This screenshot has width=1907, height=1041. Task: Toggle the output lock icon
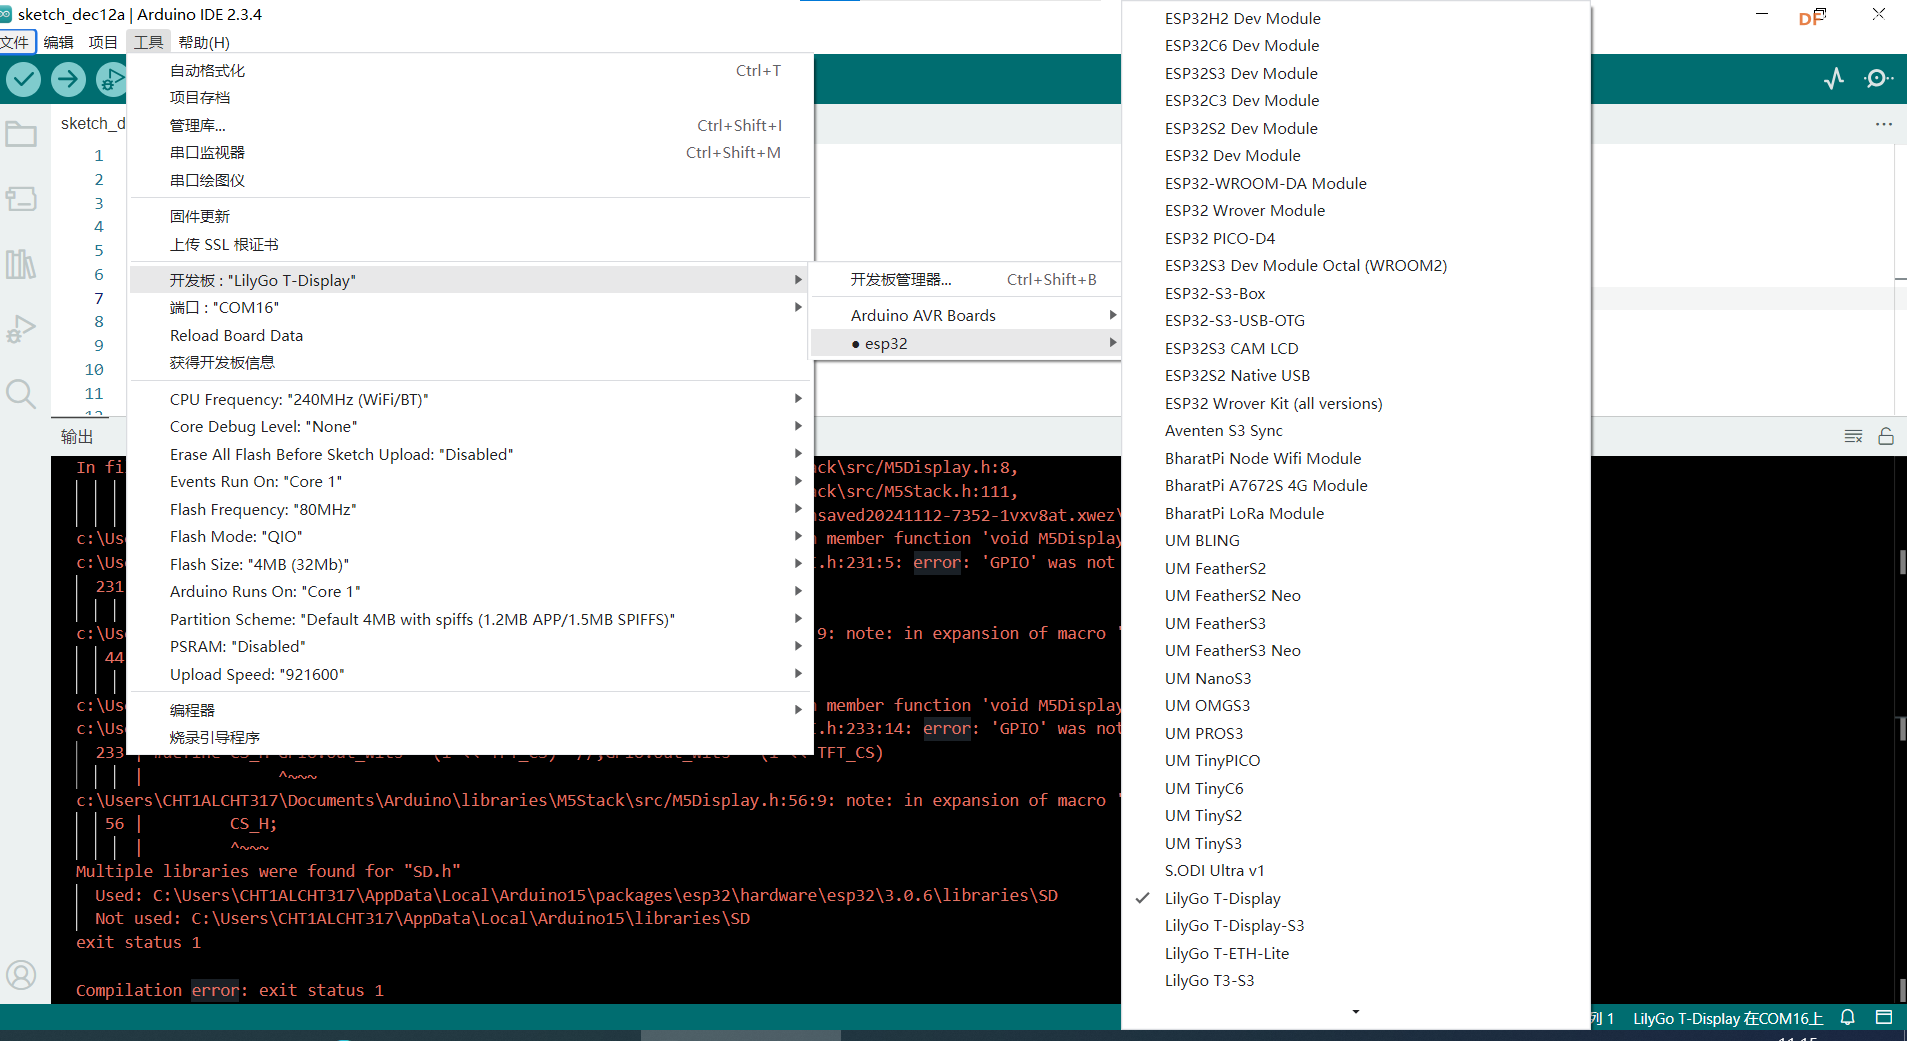pos(1886,436)
